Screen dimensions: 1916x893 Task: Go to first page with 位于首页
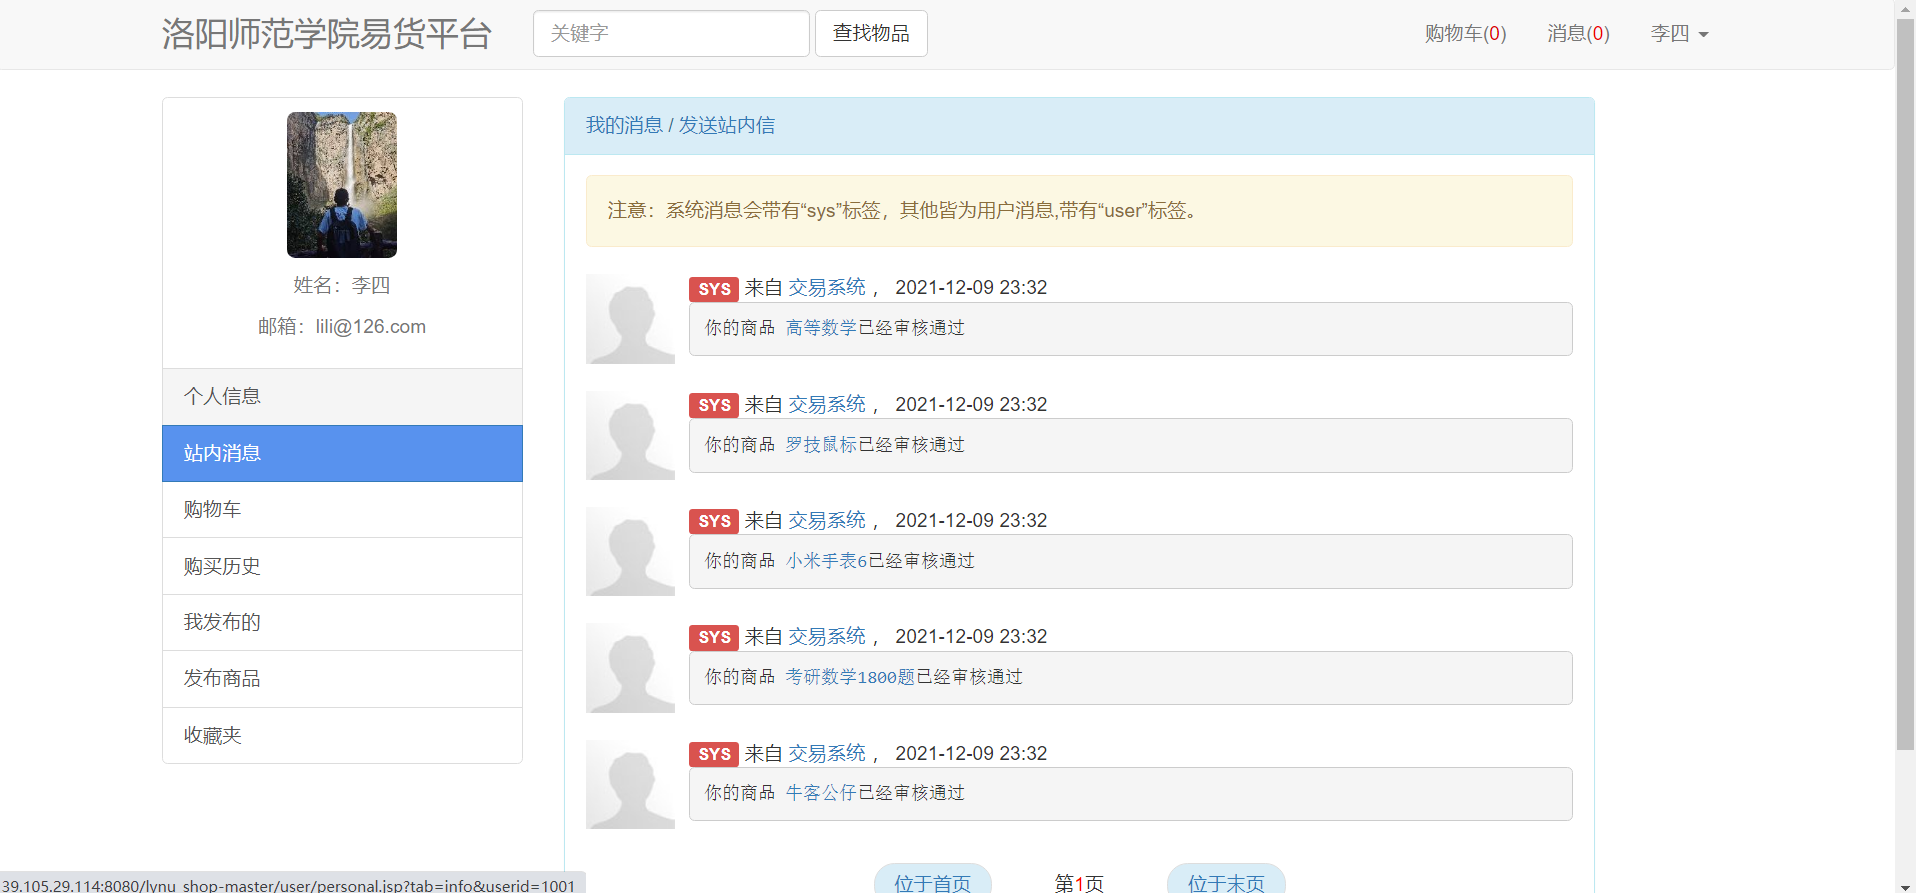click(933, 880)
